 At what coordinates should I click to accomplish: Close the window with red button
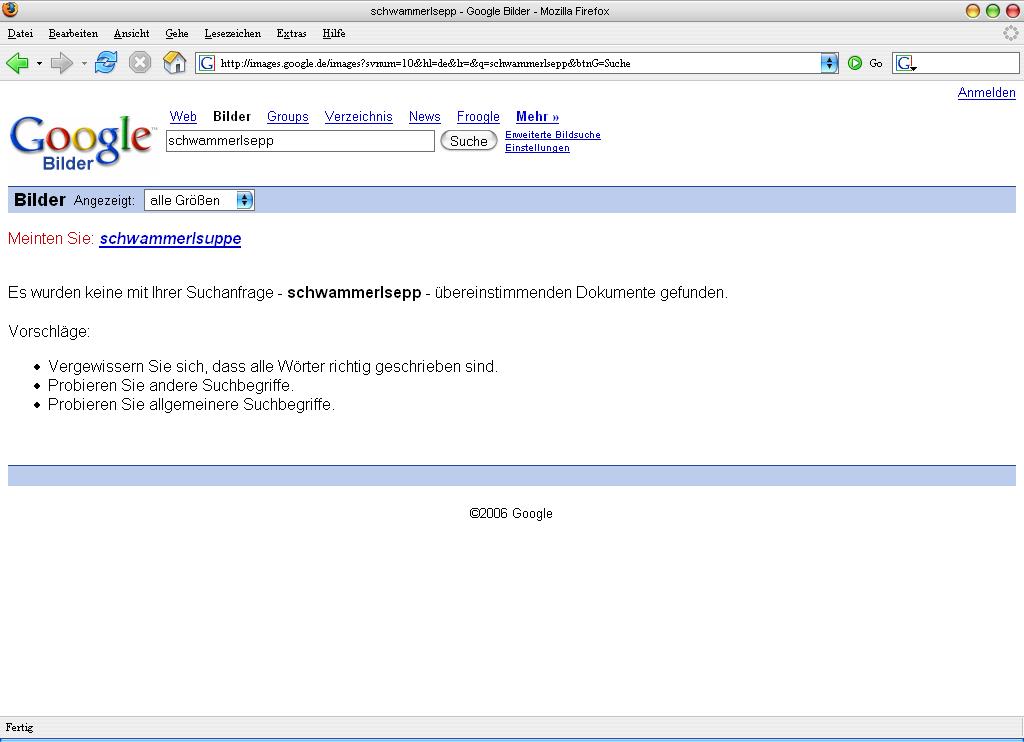1012,10
